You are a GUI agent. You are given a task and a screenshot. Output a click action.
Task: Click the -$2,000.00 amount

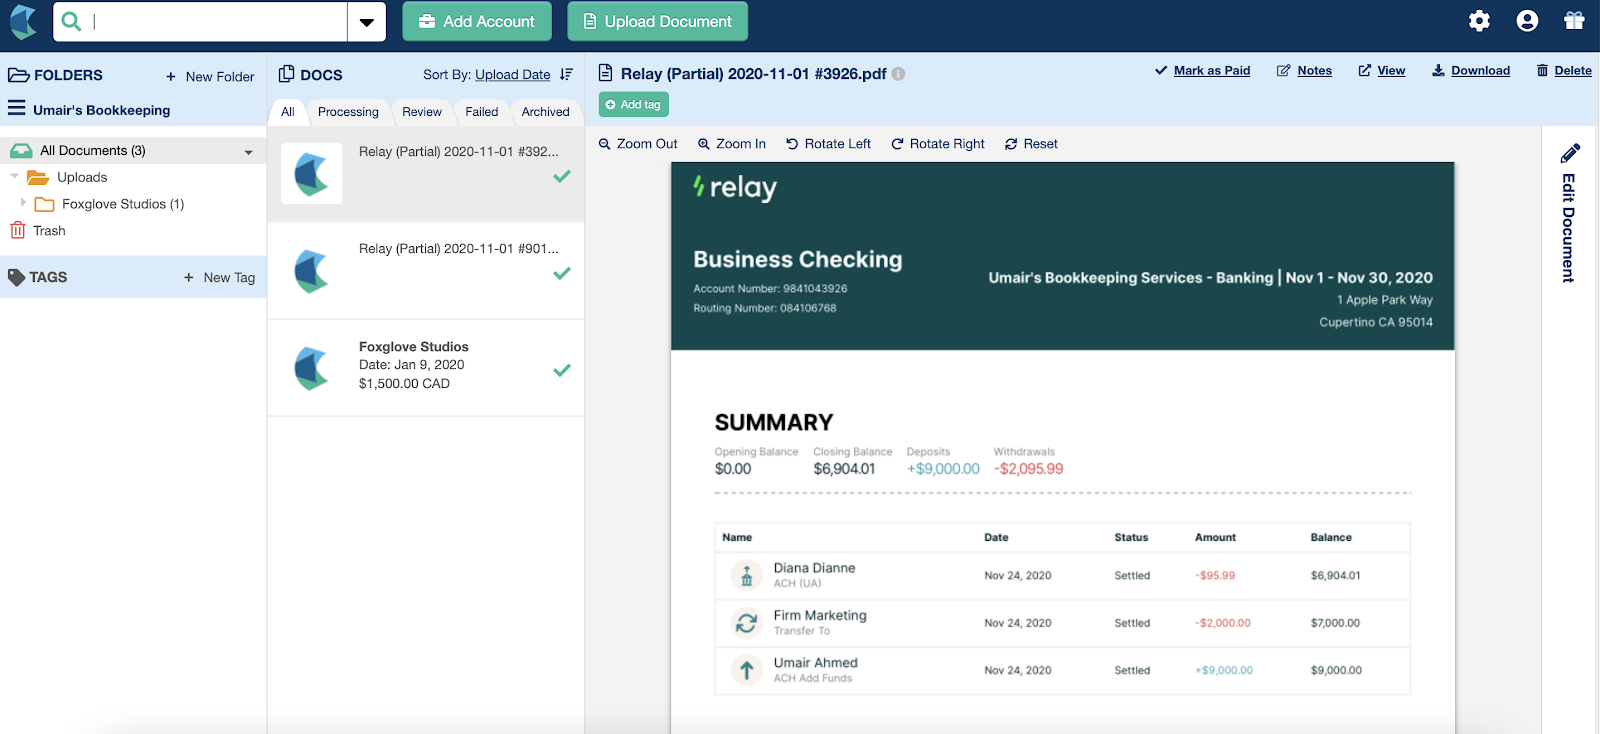click(x=1223, y=623)
